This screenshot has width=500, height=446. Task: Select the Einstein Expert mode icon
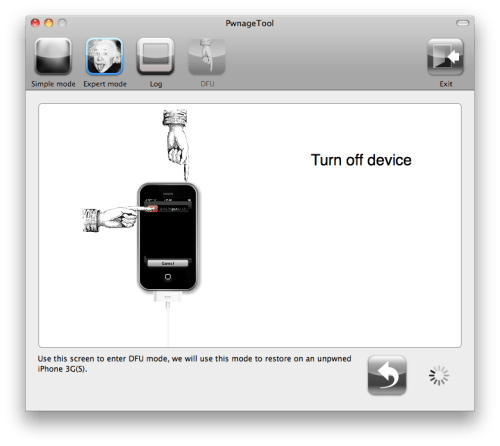pyautogui.click(x=104, y=56)
